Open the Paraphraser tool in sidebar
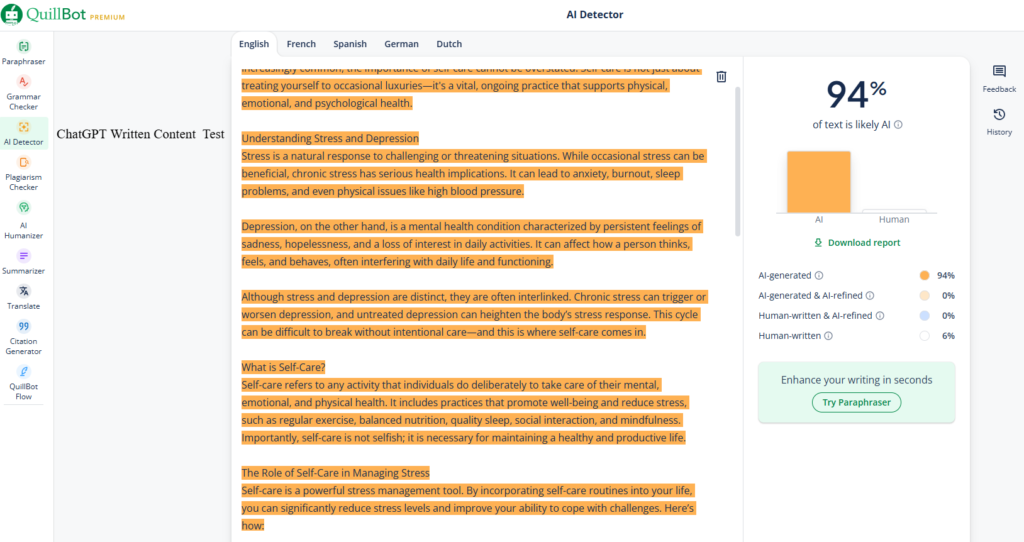 [x=24, y=52]
